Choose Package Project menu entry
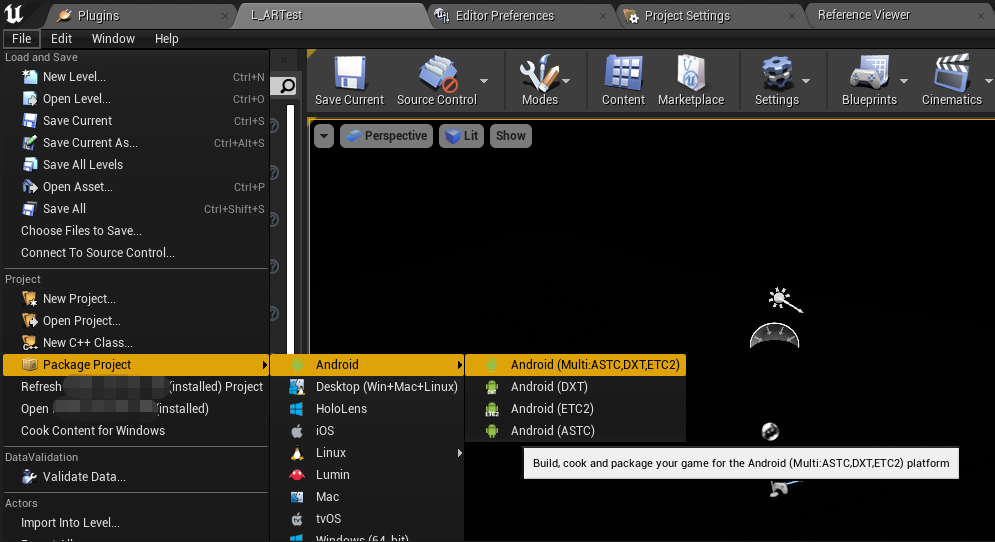Screen dimensions: 995x542 coord(136,365)
